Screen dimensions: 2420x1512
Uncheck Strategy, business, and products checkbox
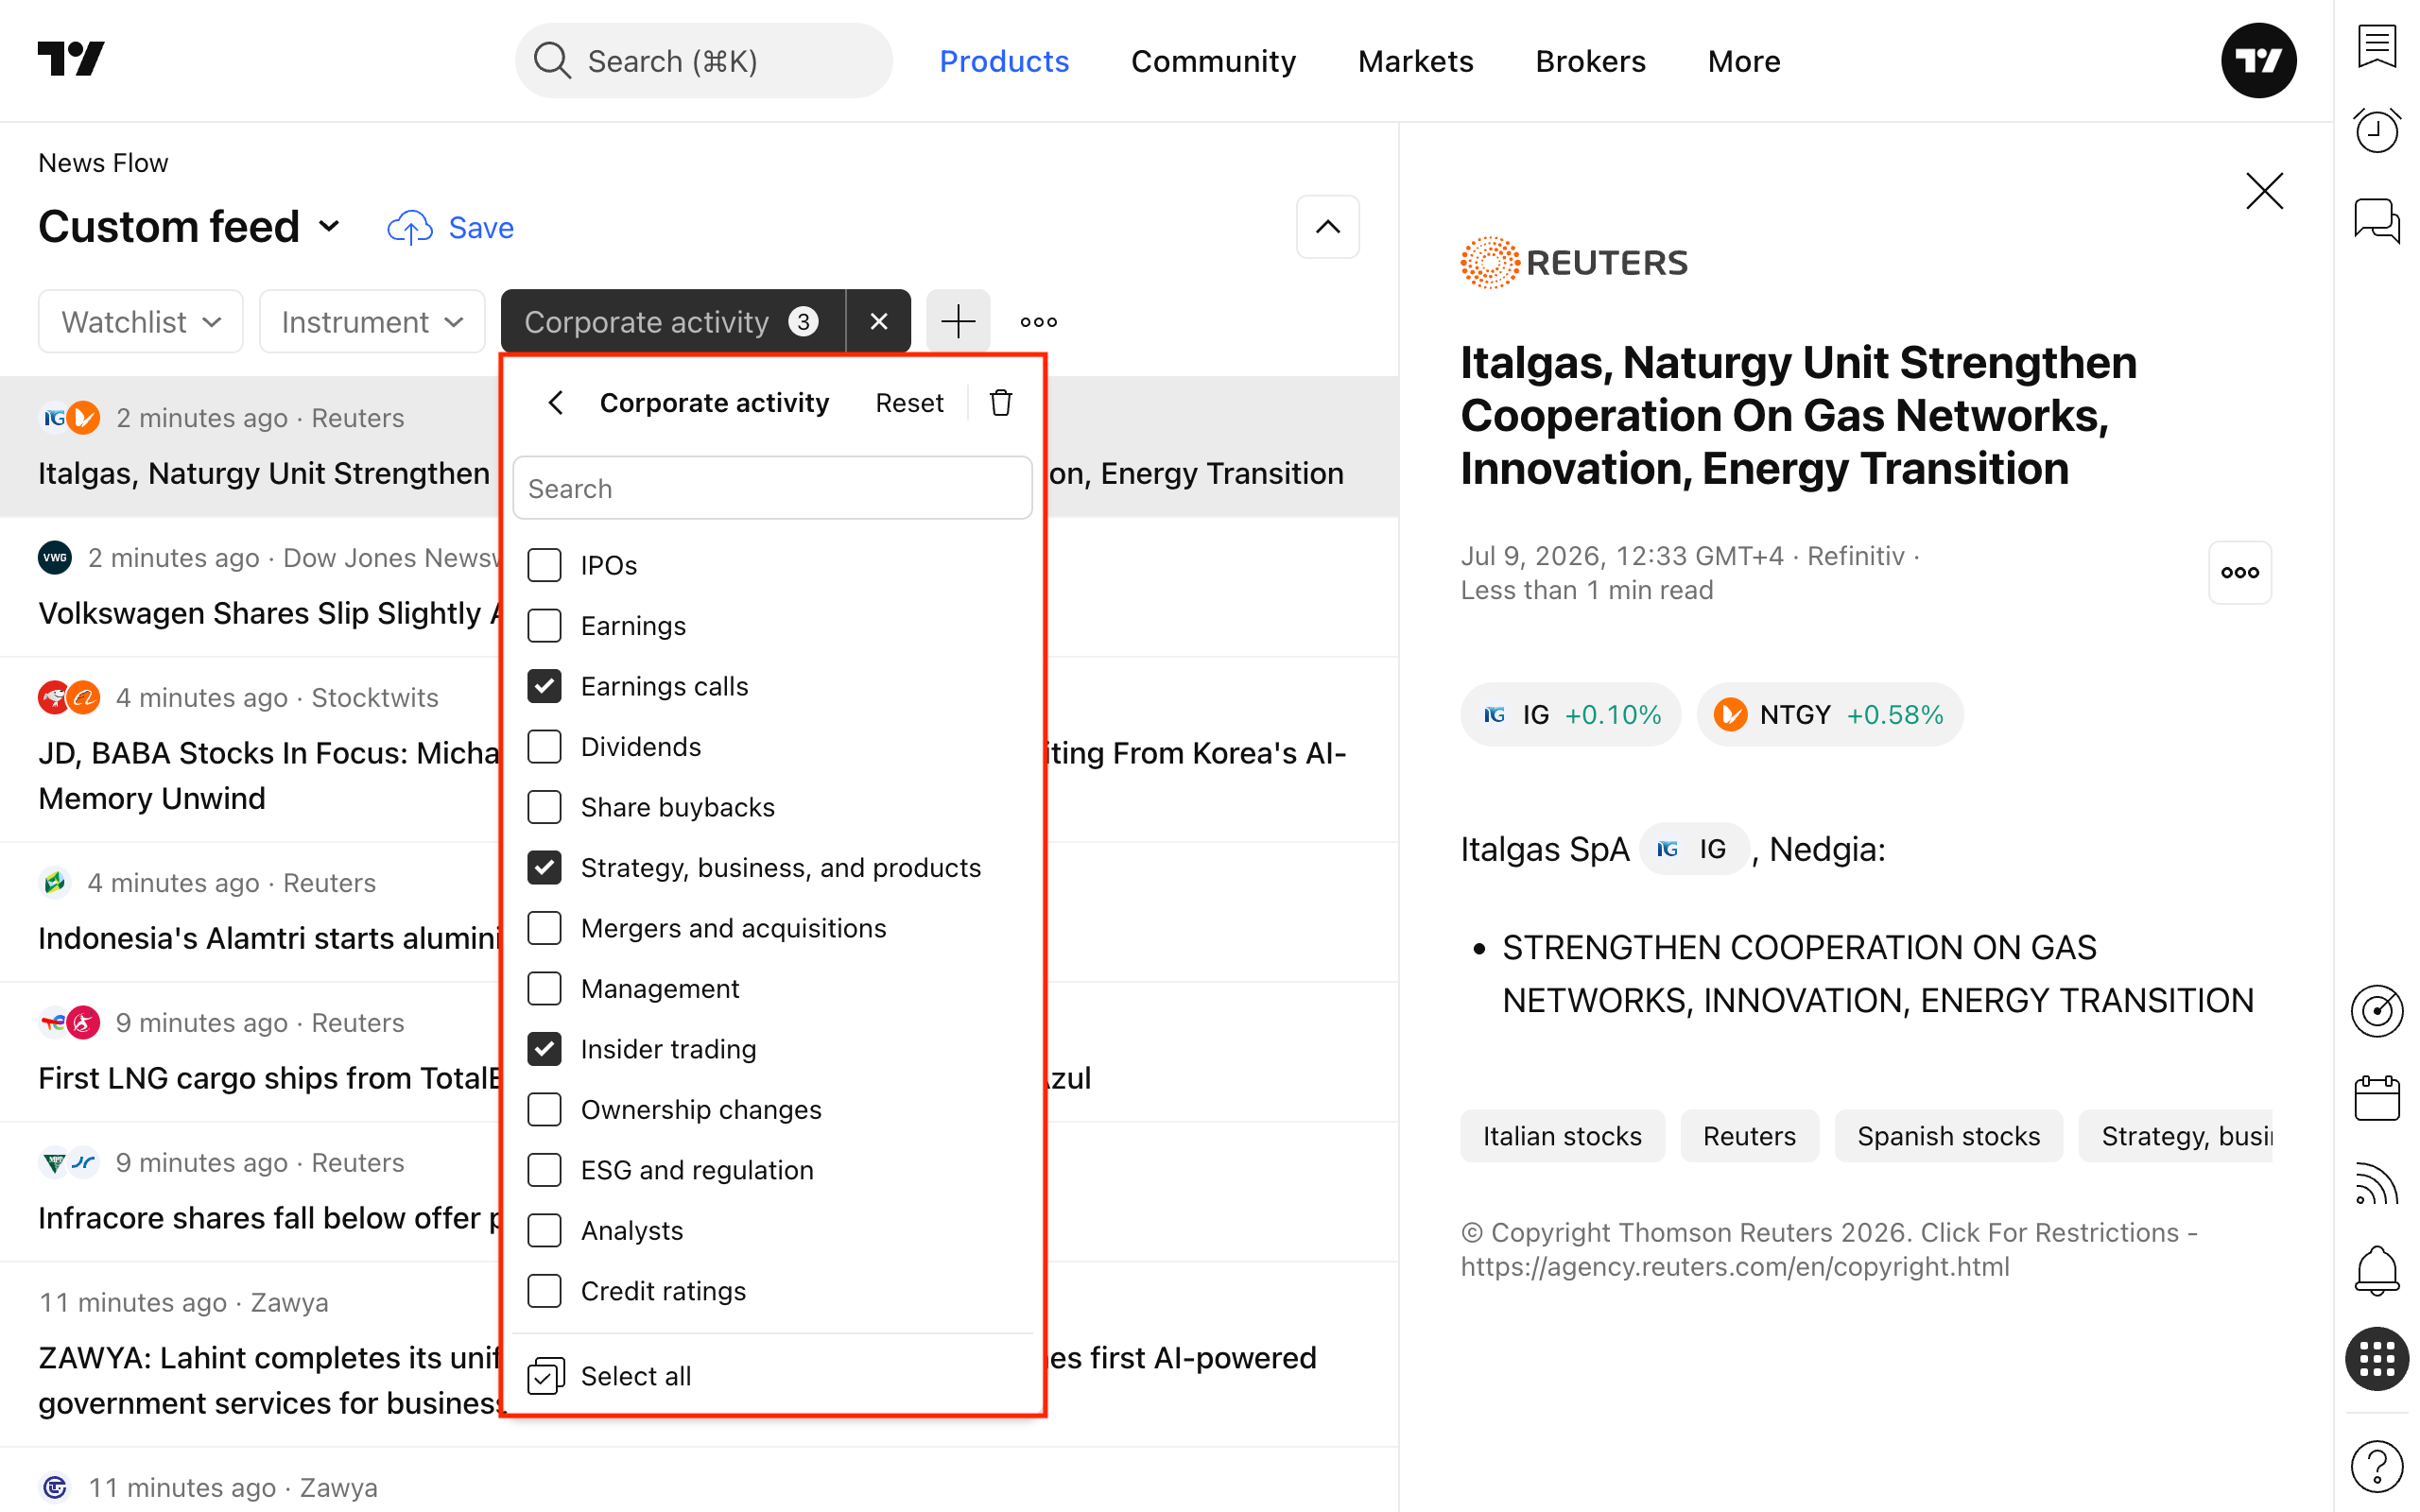point(545,868)
